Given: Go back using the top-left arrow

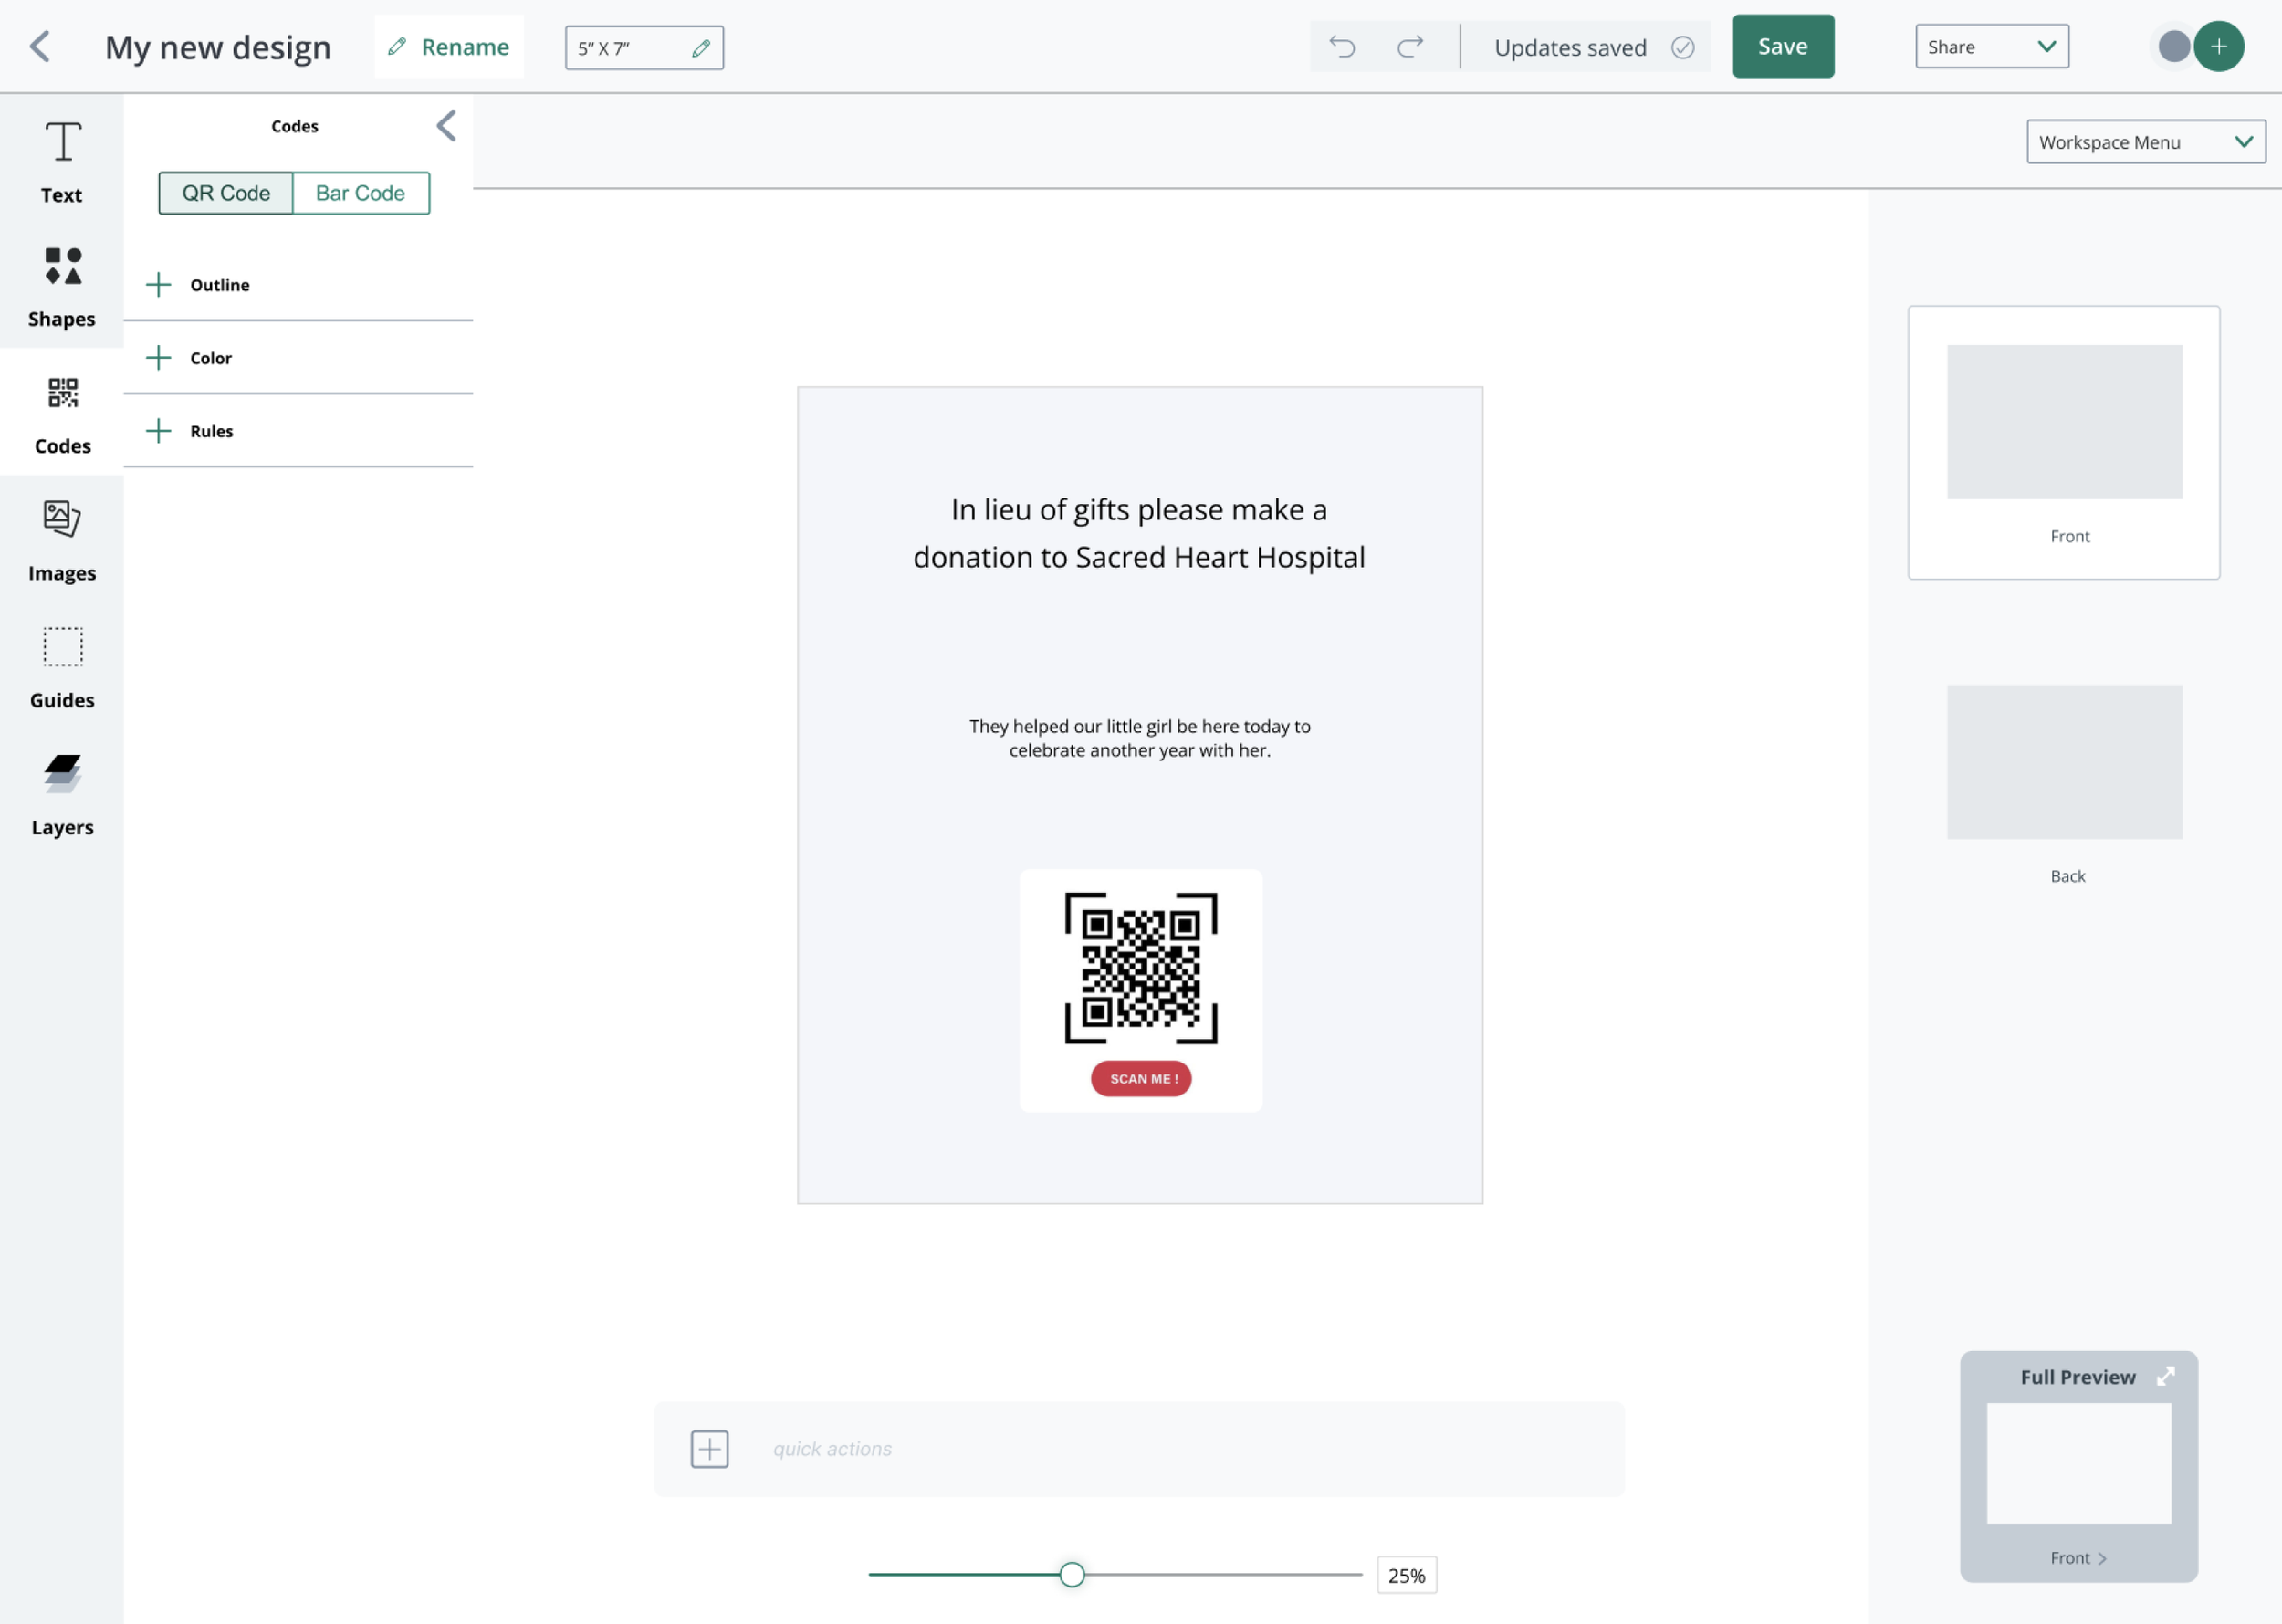Looking at the screenshot, I should pyautogui.click(x=40, y=46).
